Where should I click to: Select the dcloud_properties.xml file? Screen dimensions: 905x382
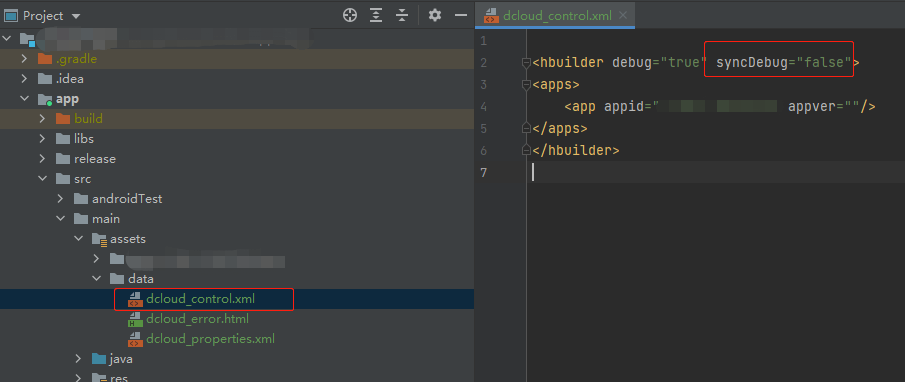[237, 339]
